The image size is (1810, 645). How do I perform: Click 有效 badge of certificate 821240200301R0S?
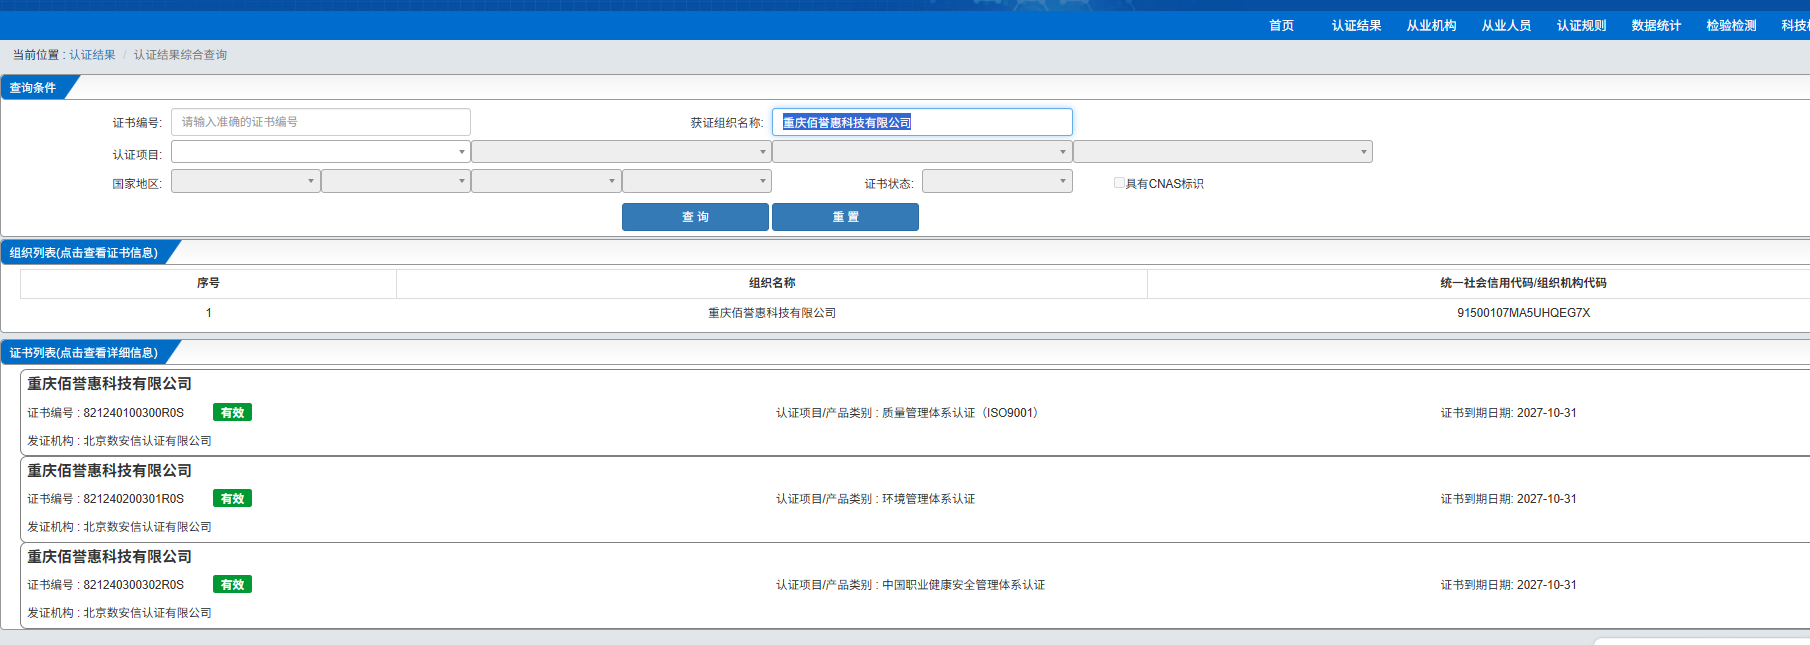pos(232,499)
